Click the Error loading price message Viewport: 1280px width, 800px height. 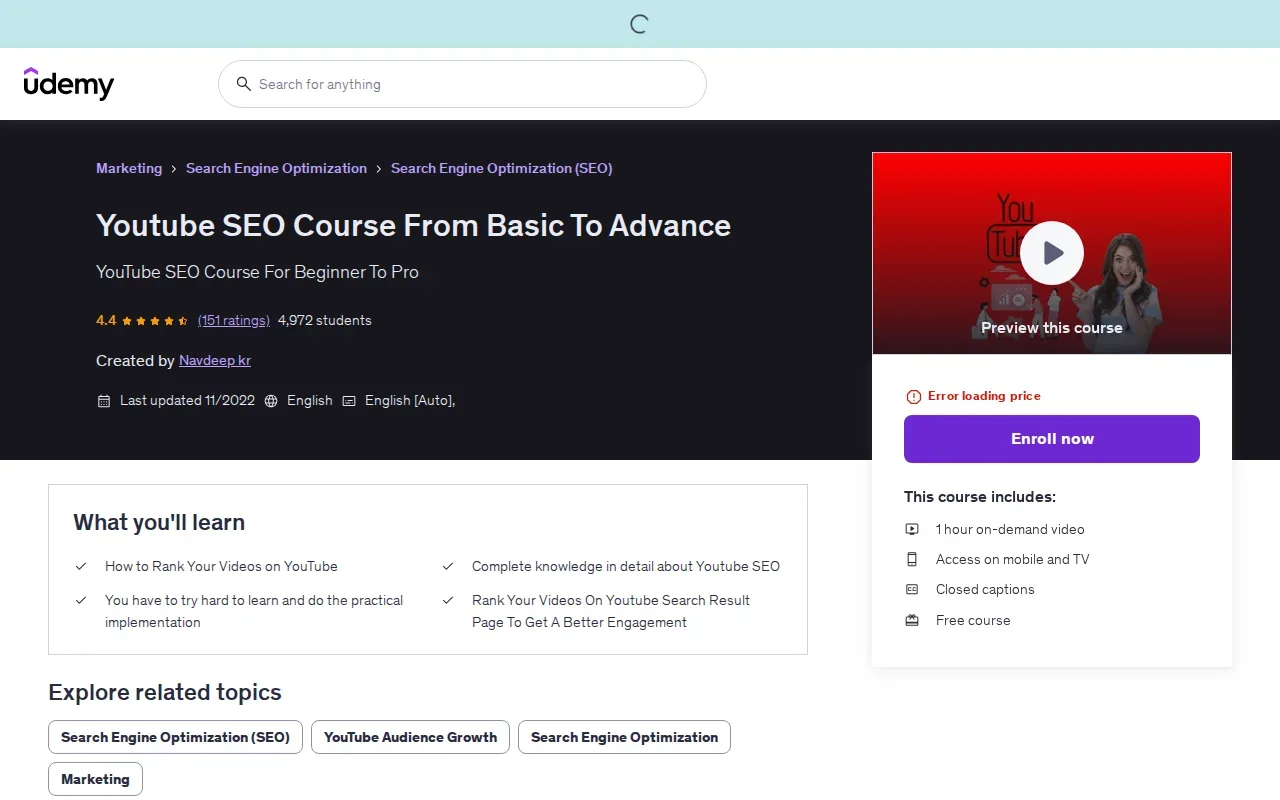[984, 396]
